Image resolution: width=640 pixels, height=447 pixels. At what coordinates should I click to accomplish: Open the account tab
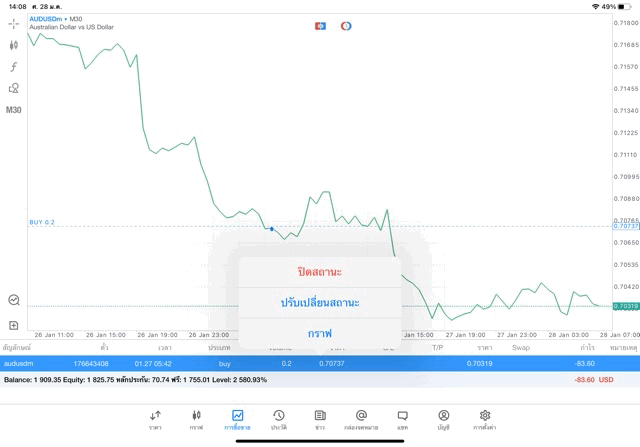[x=443, y=419]
